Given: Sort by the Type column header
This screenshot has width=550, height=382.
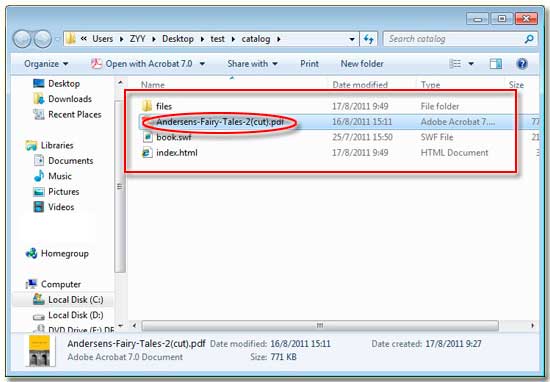Looking at the screenshot, I should pyautogui.click(x=430, y=85).
